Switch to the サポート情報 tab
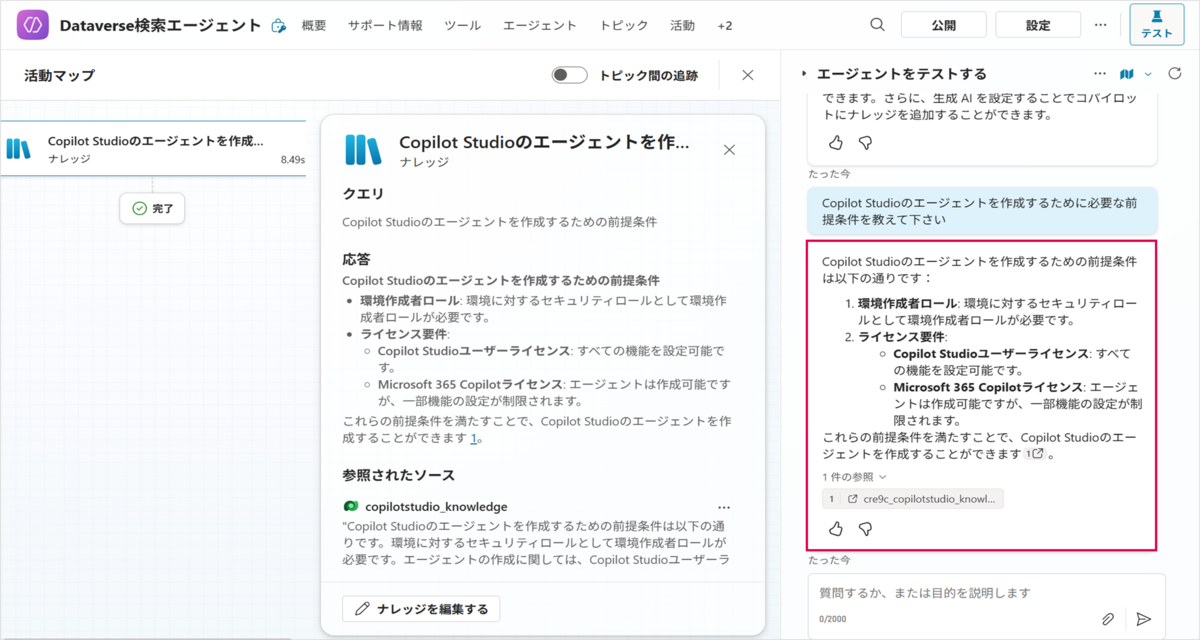The image size is (1200, 640). point(385,26)
